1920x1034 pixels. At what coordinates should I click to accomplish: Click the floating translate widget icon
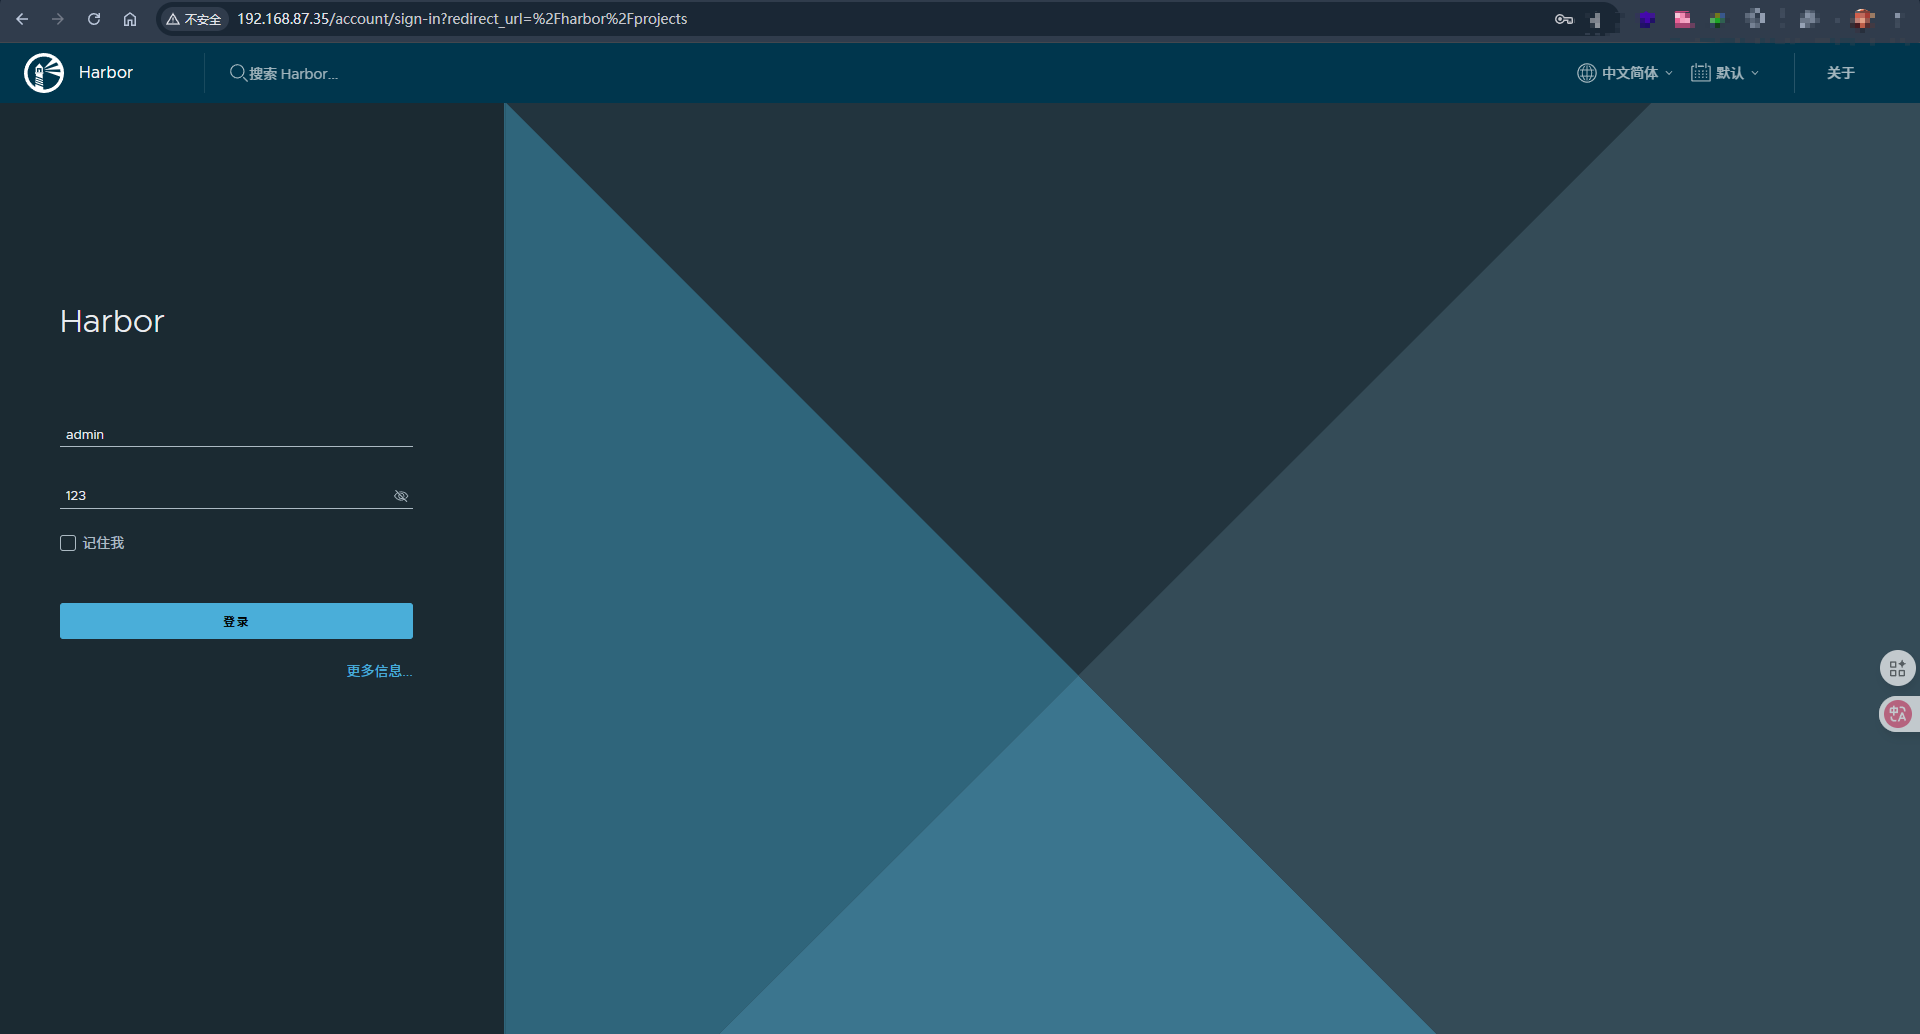1898,714
